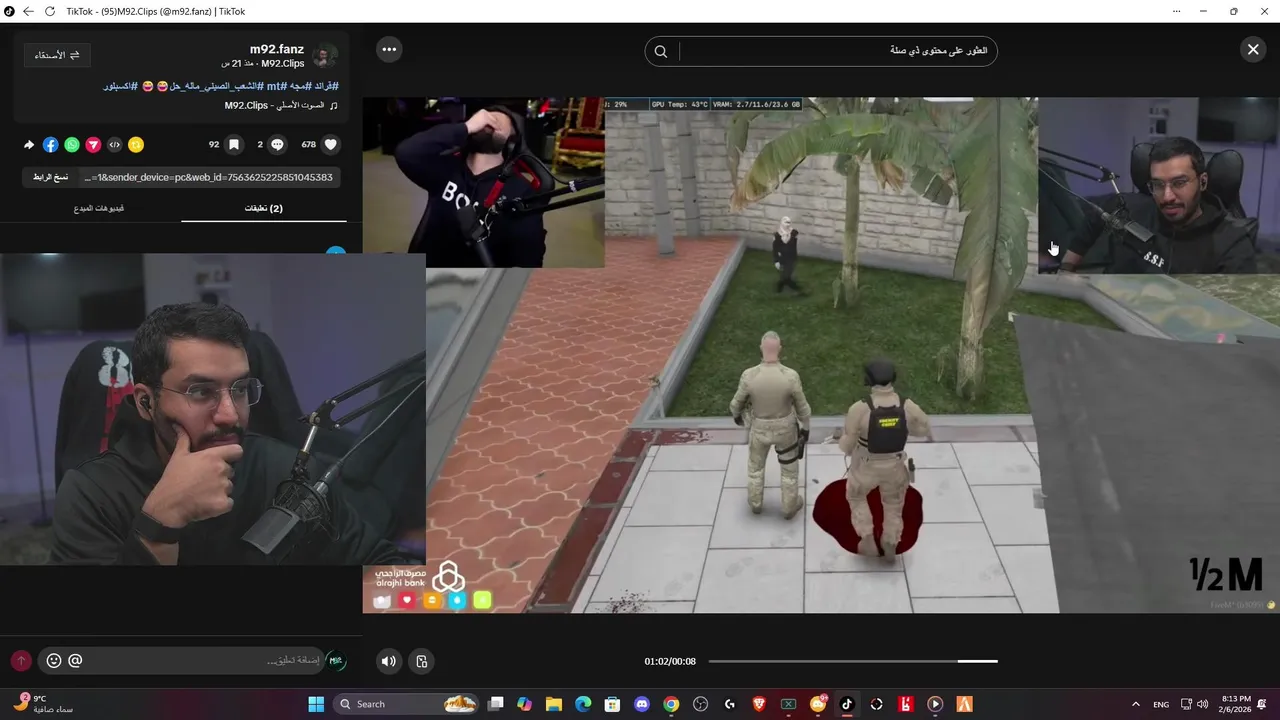Go back with the title bar arrow
Image resolution: width=1280 pixels, height=720 pixels.
coord(28,11)
